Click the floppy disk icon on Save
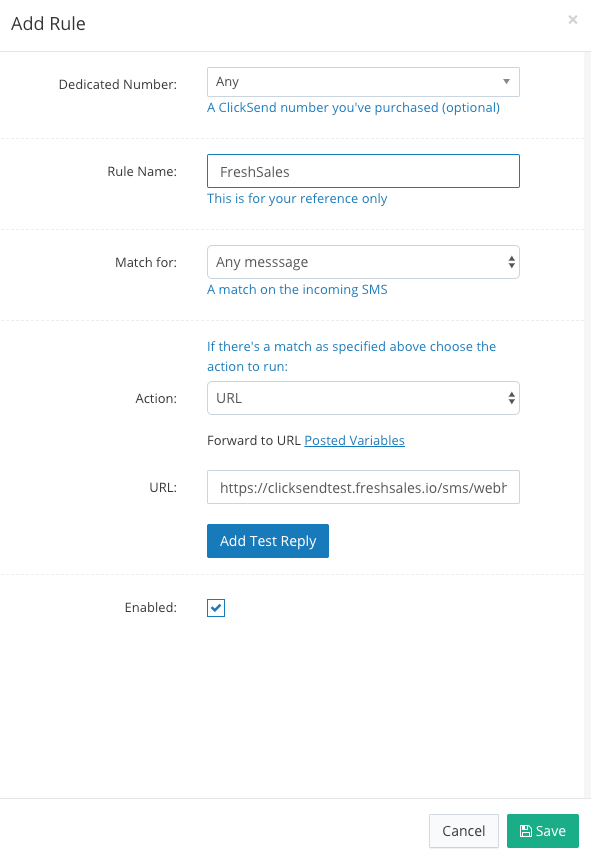Viewport: 591px width, 858px height. tap(525, 831)
